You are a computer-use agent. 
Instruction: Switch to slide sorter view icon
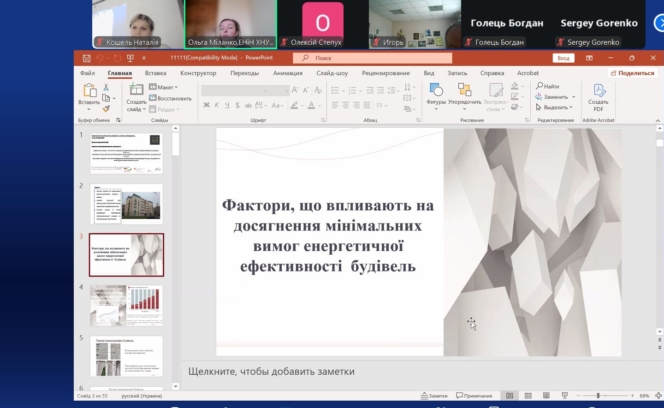526,396
